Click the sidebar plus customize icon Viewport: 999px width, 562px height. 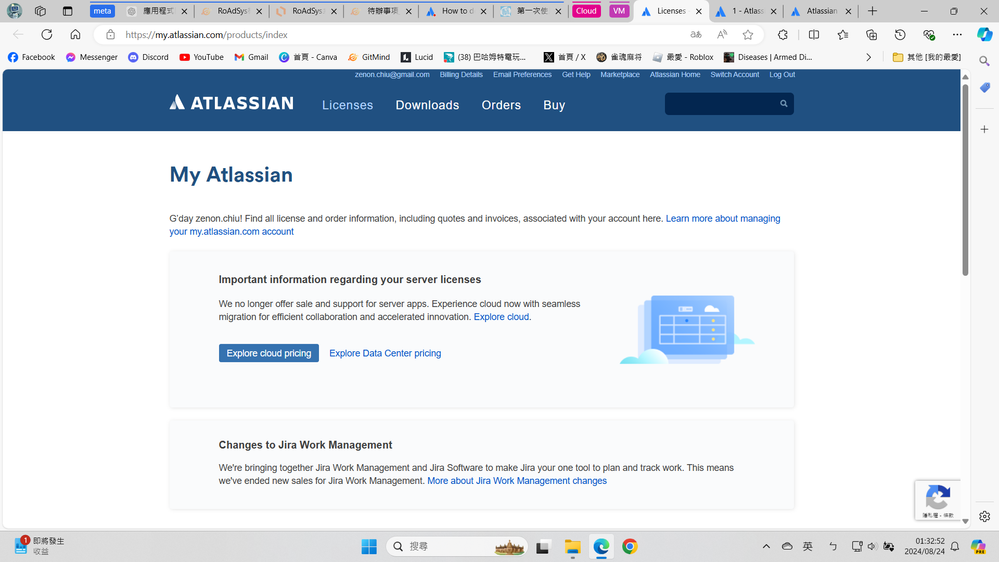coord(984,129)
